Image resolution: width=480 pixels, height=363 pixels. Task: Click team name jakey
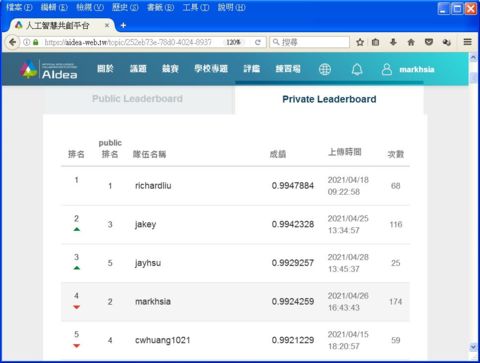145,225
